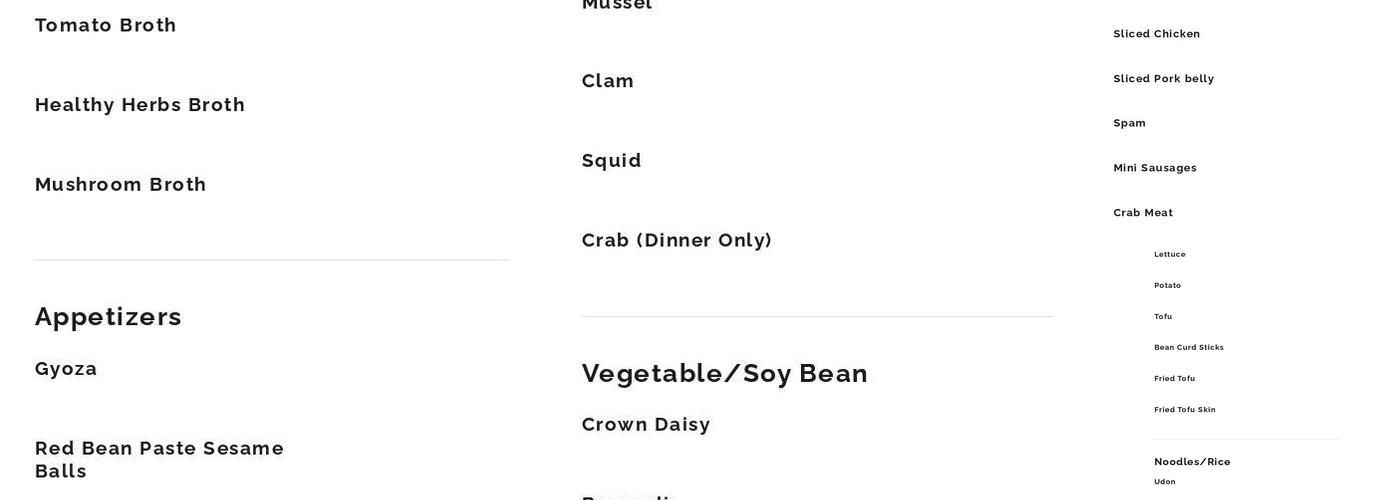Click the Noodles/Rice heading
This screenshot has width=1400, height=500.
[x=1192, y=462]
